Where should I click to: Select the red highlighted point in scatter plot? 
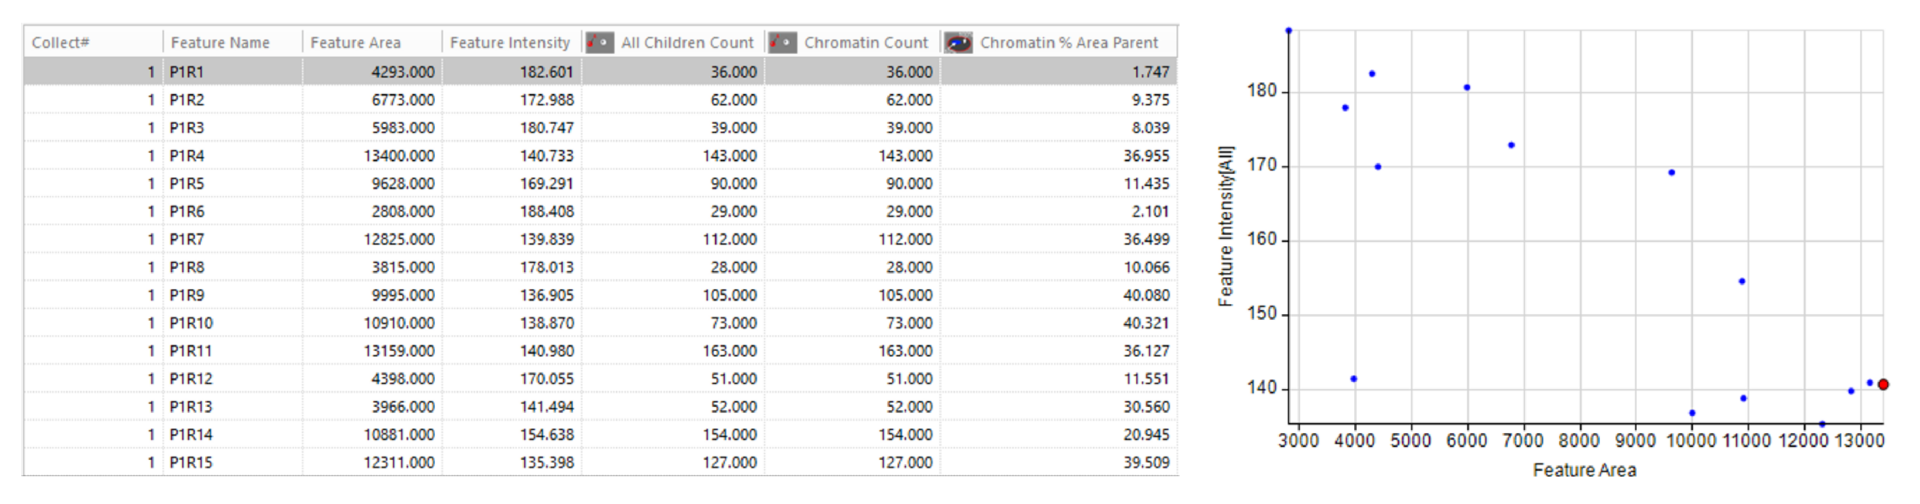click(1883, 384)
